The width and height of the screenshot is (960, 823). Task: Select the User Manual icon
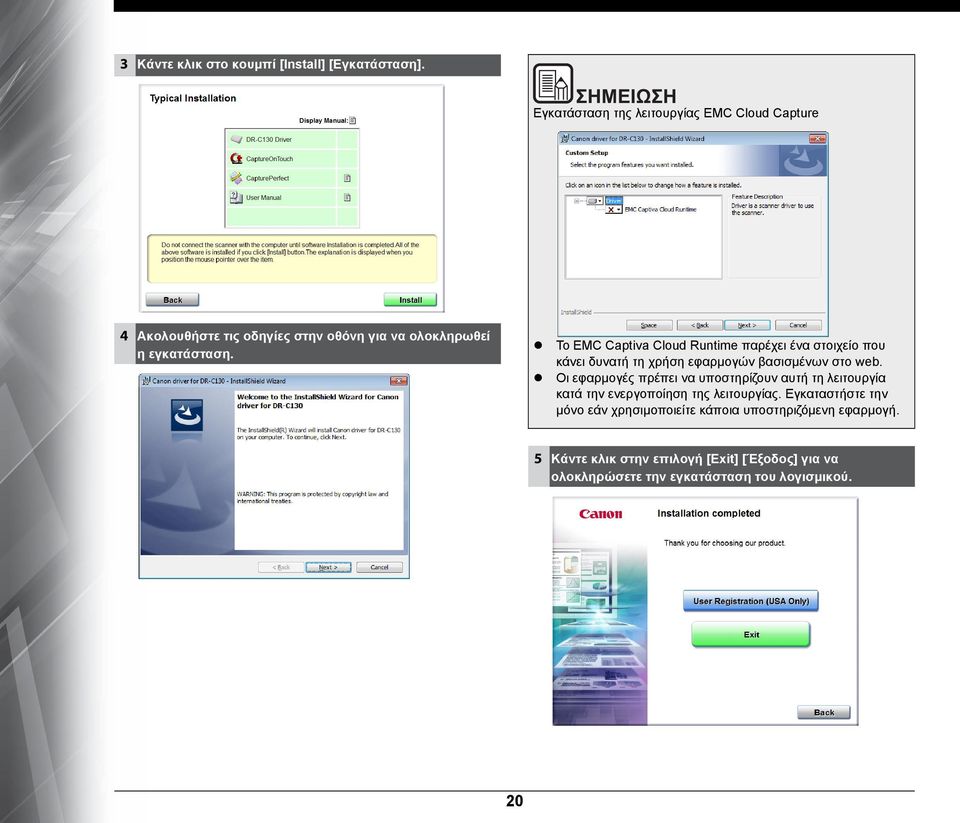click(x=236, y=197)
